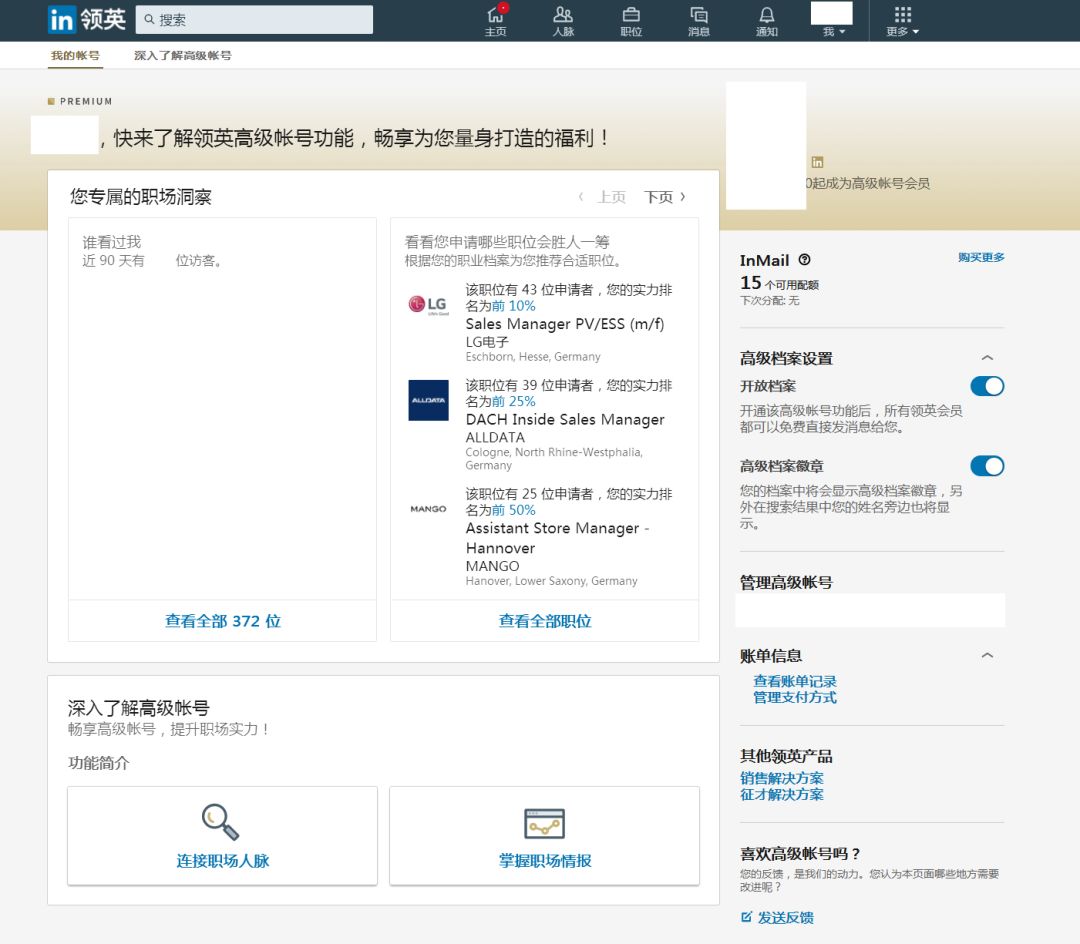This screenshot has width=1080, height=944.
Task: Click the 管理高级帐号 heading
Action: (786, 583)
